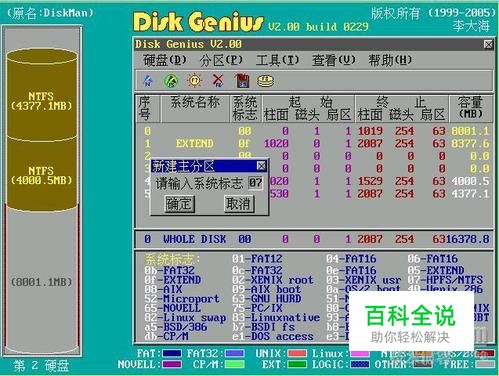The image size is (499, 376).
Task: Click the 第 2 硬盘 disk label
Action: (41, 366)
